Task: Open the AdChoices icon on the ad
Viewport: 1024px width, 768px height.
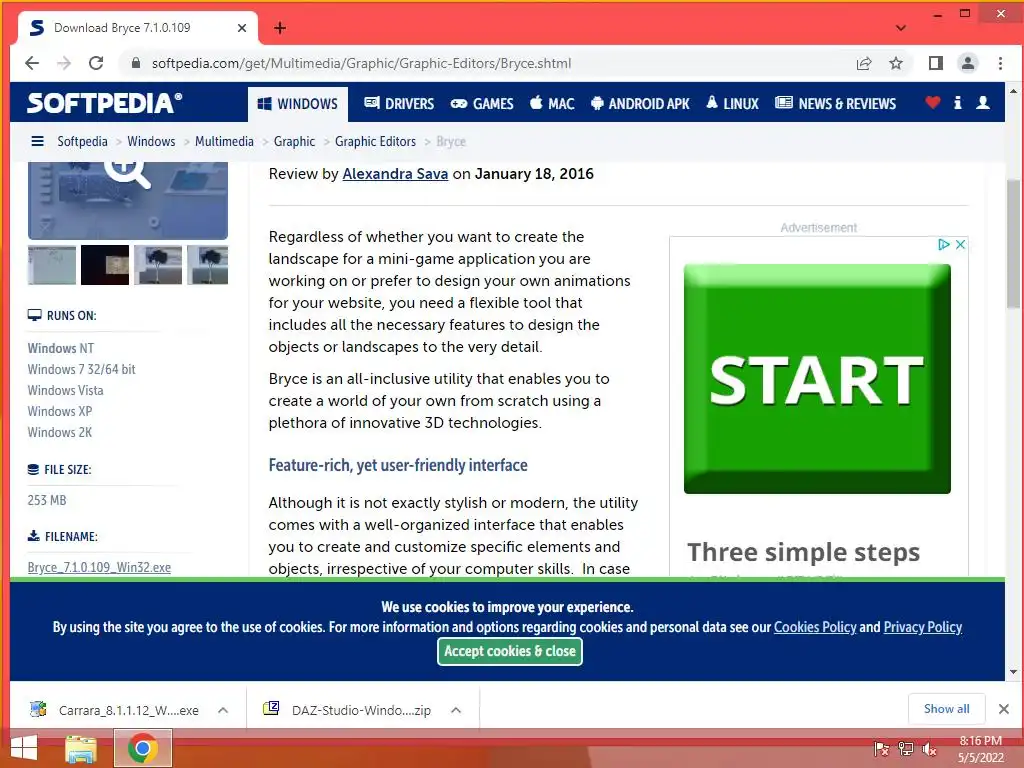Action: [x=944, y=244]
